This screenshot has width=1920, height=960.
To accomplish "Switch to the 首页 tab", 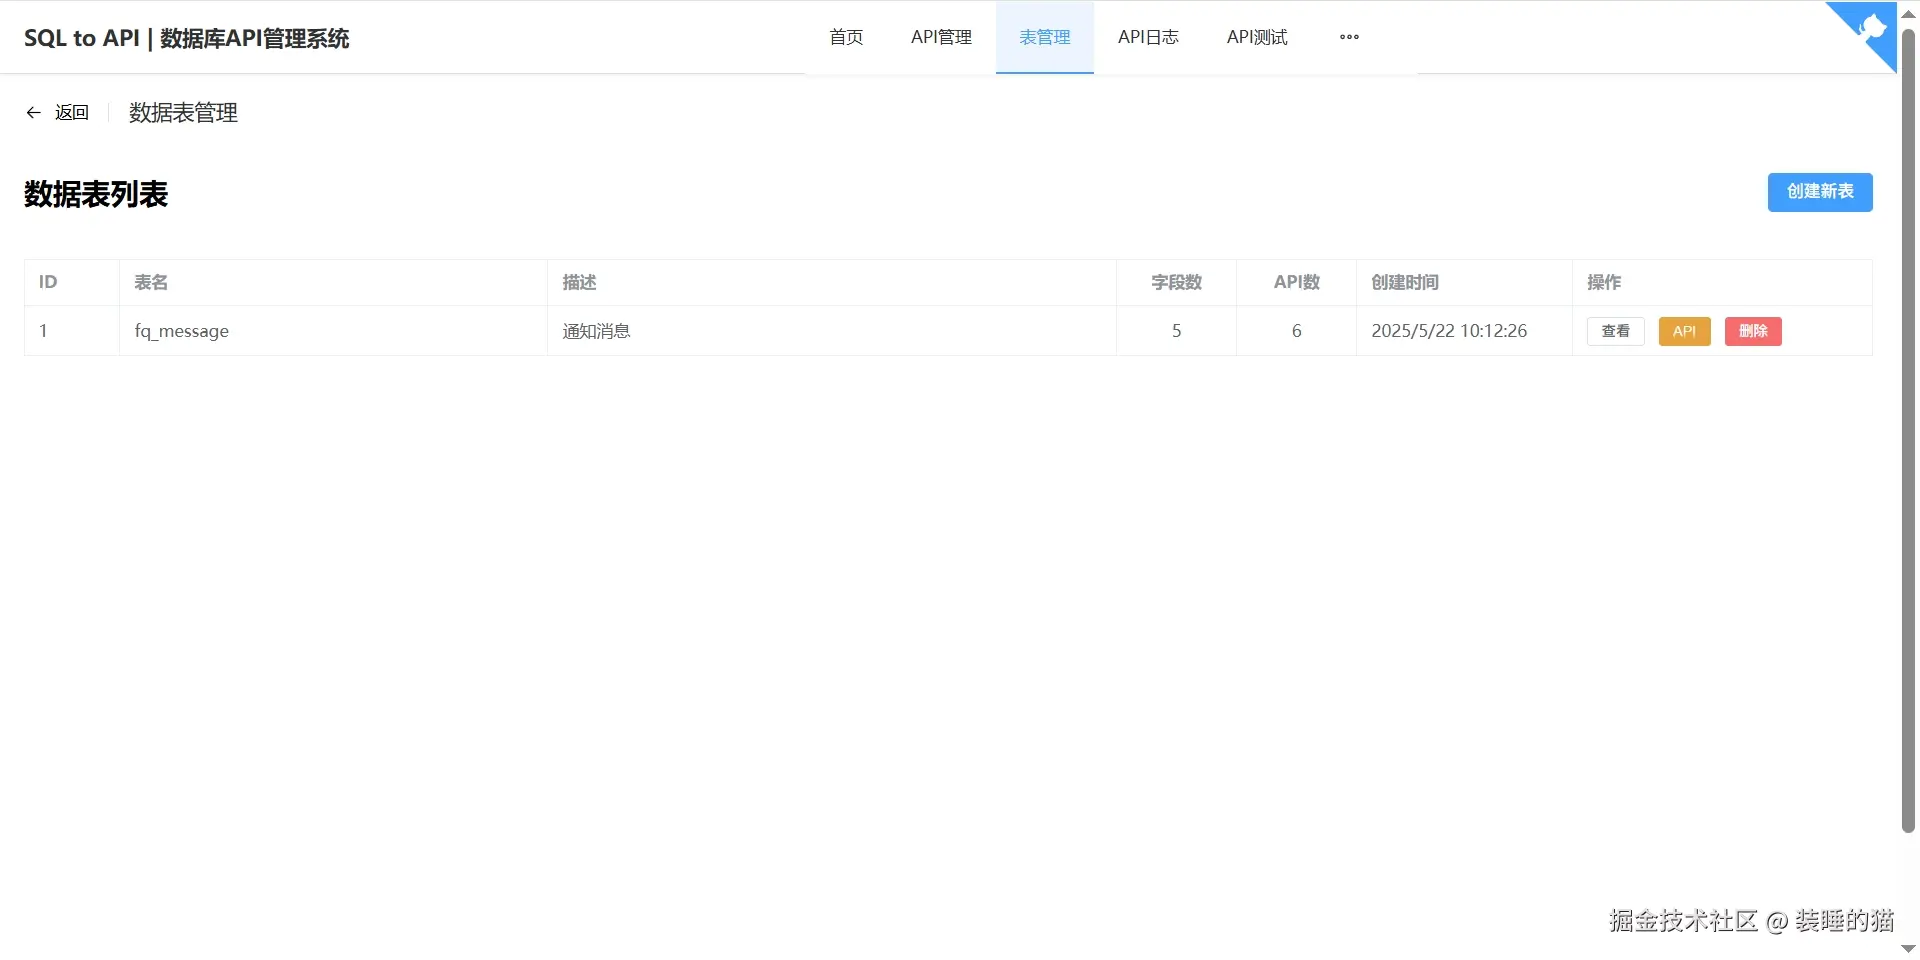I will point(845,37).
